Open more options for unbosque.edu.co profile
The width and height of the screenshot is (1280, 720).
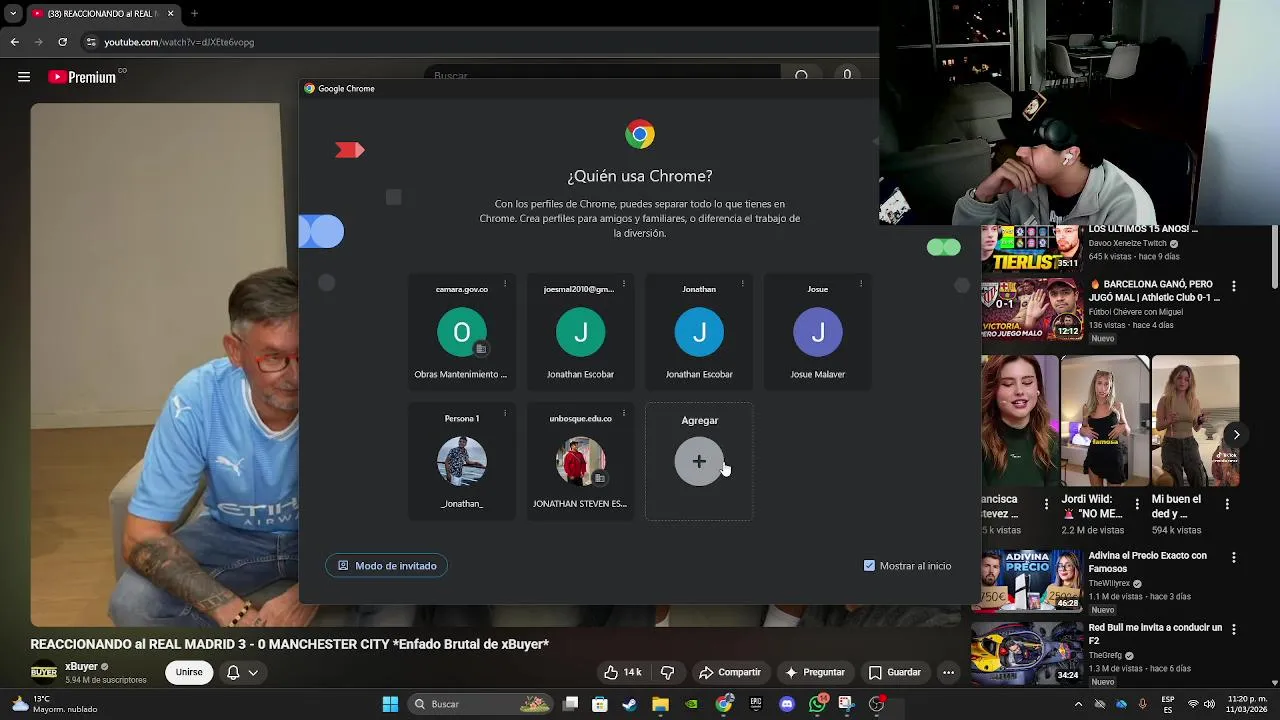[x=623, y=413]
